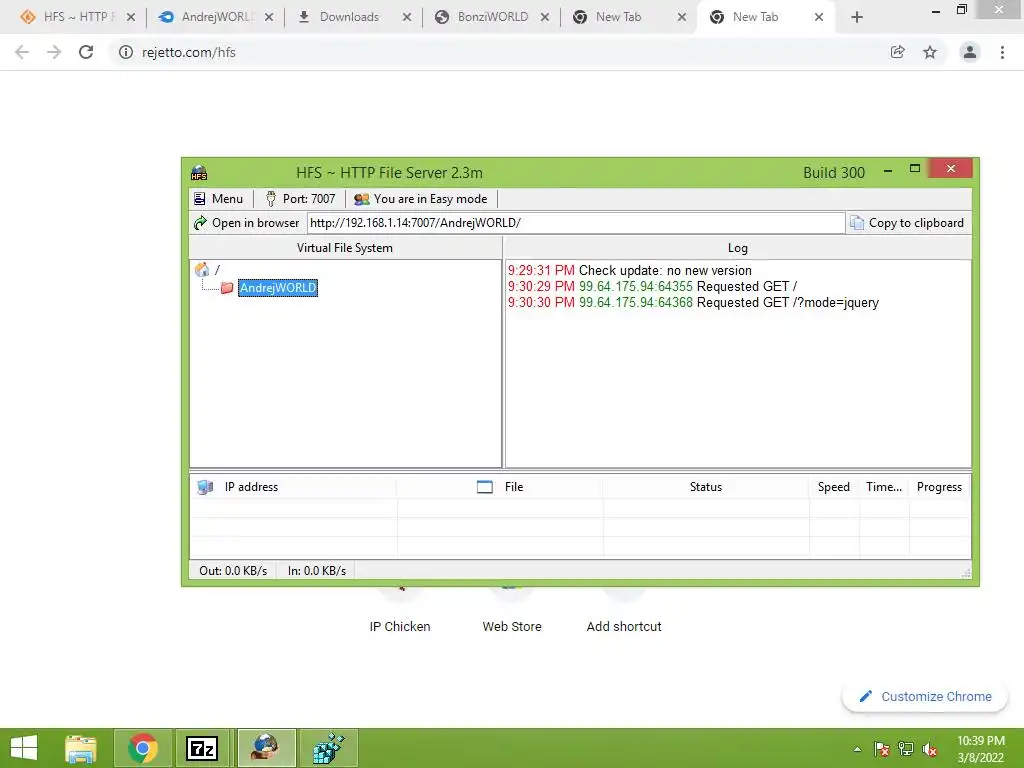
Task: Click the browser back arrow
Action: click(x=22, y=52)
